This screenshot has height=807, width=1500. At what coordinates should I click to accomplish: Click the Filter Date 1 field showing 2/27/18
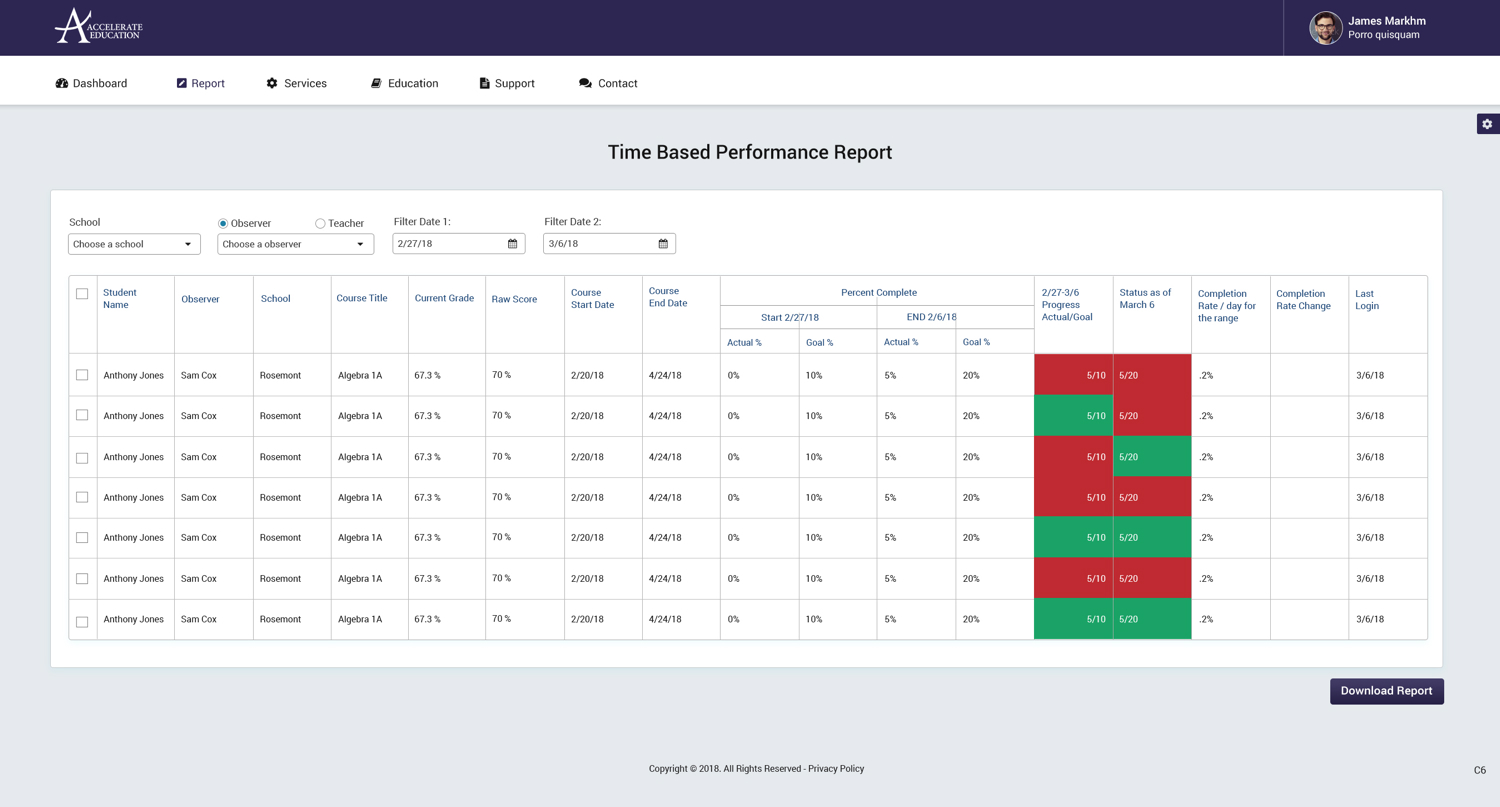coord(458,244)
